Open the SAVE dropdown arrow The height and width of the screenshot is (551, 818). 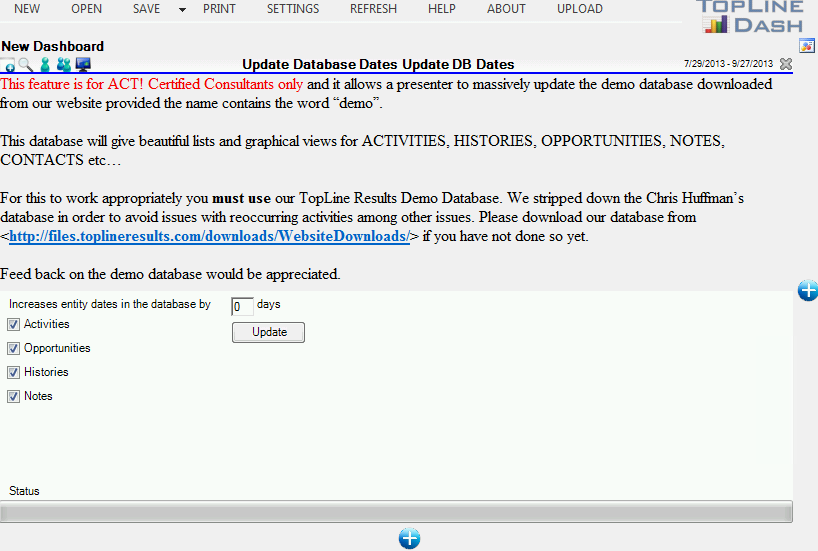tap(182, 9)
